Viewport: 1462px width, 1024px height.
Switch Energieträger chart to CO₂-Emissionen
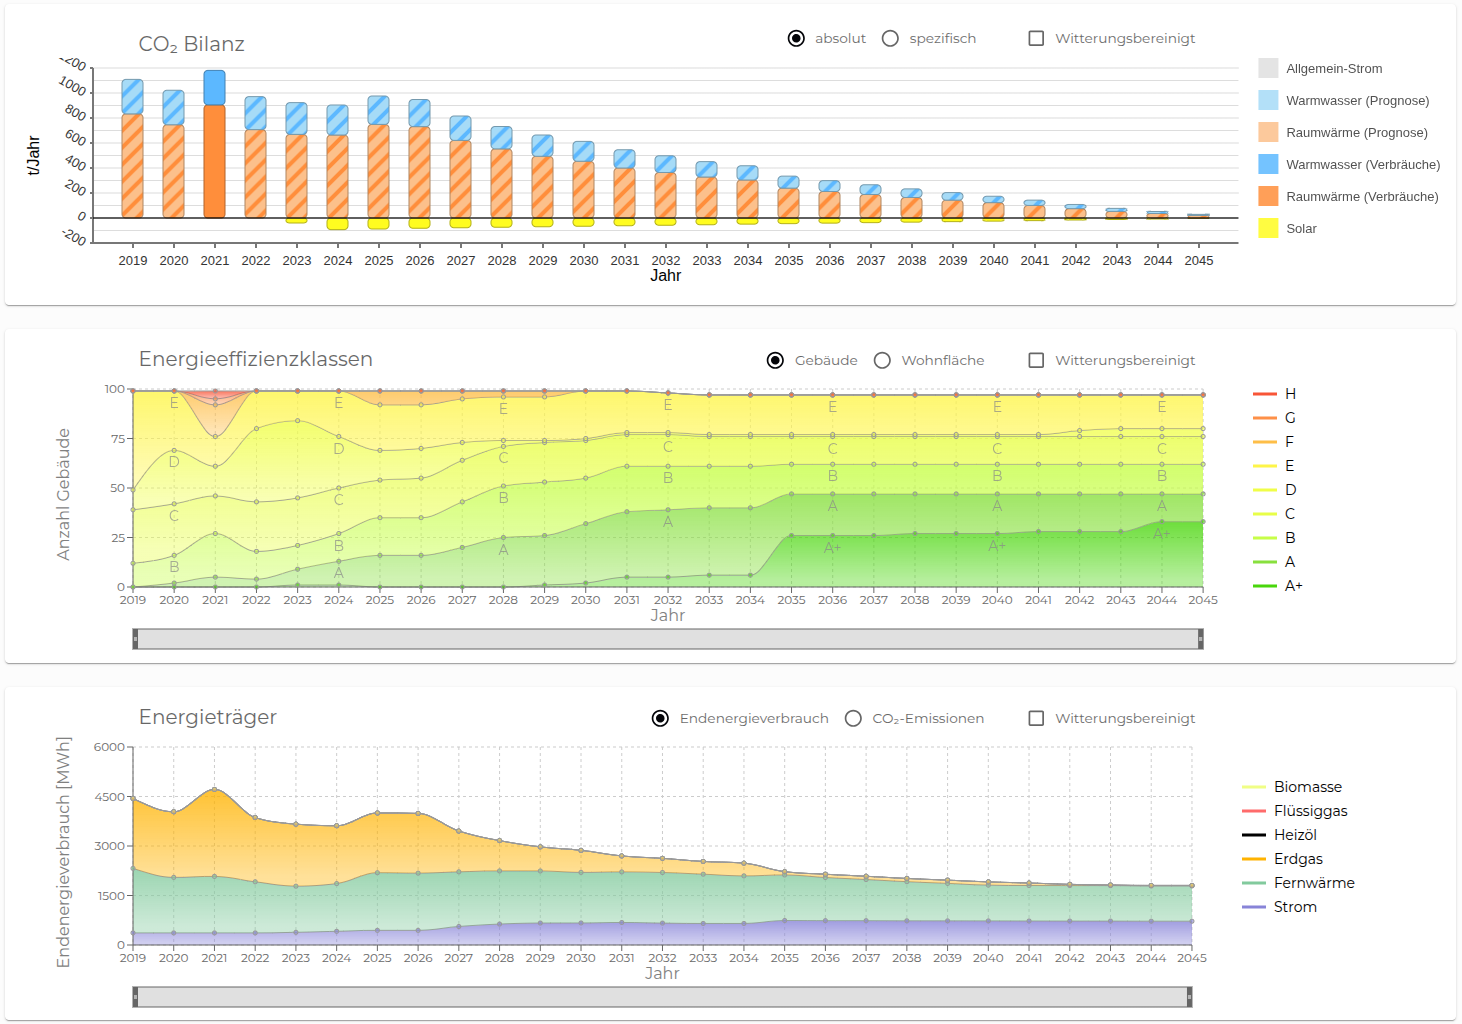(x=853, y=719)
